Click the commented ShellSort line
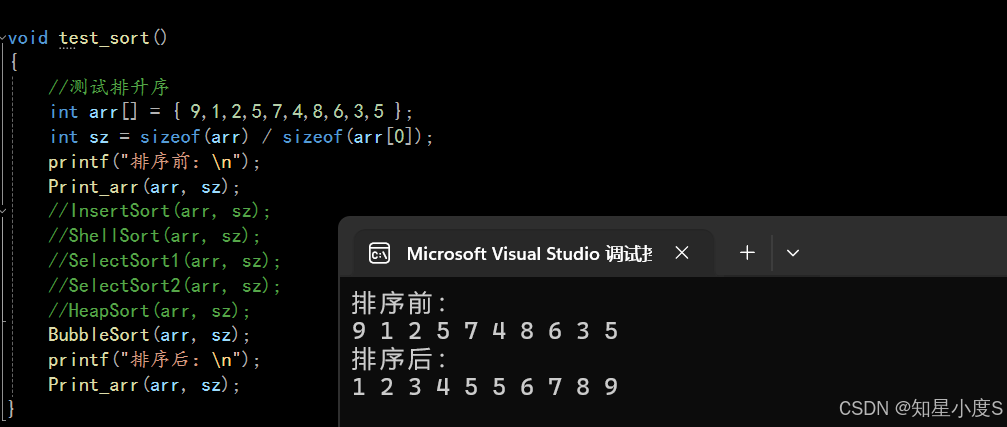The image size is (1007, 427). (154, 236)
